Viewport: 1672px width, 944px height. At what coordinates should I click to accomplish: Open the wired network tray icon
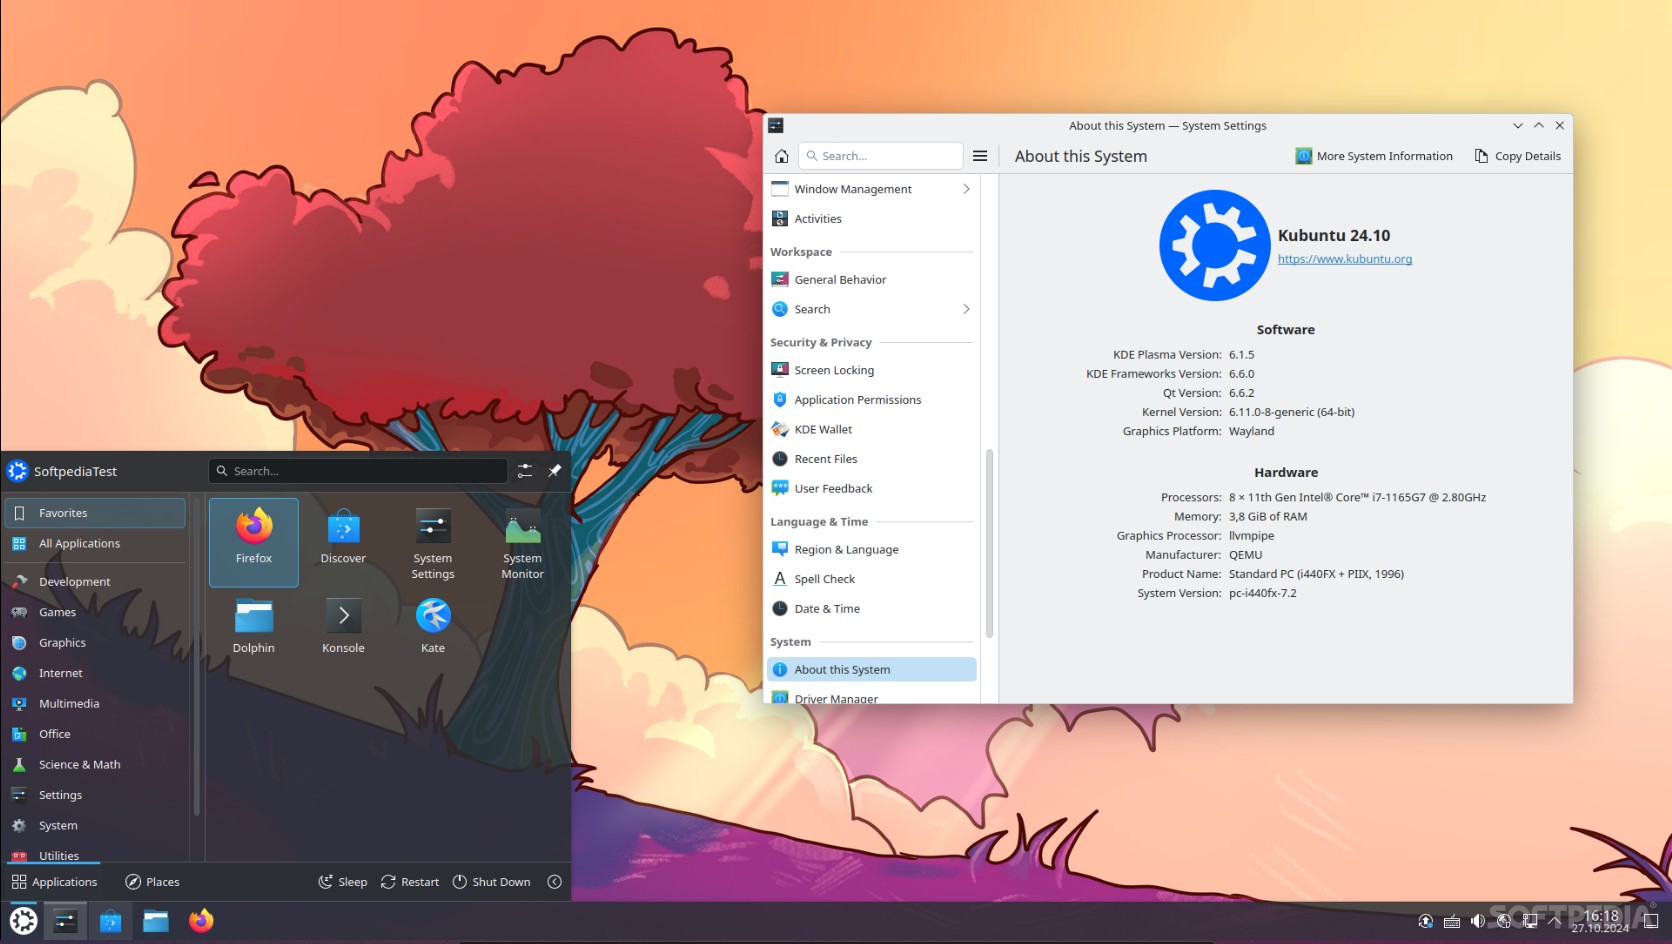[1530, 921]
